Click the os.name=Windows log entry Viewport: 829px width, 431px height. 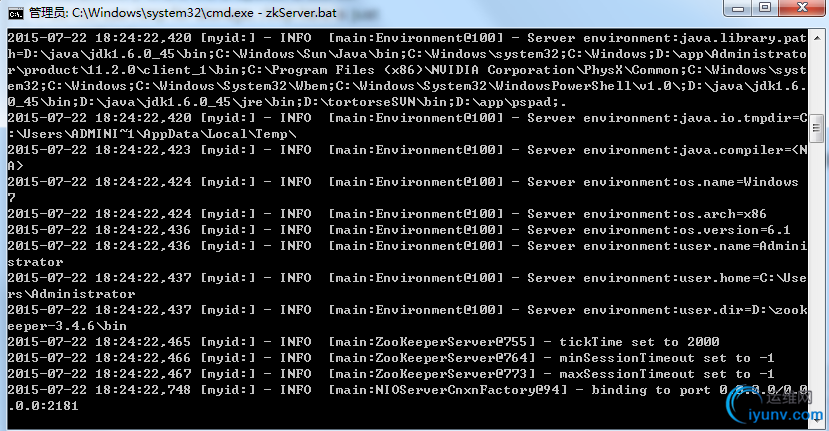pos(403,182)
